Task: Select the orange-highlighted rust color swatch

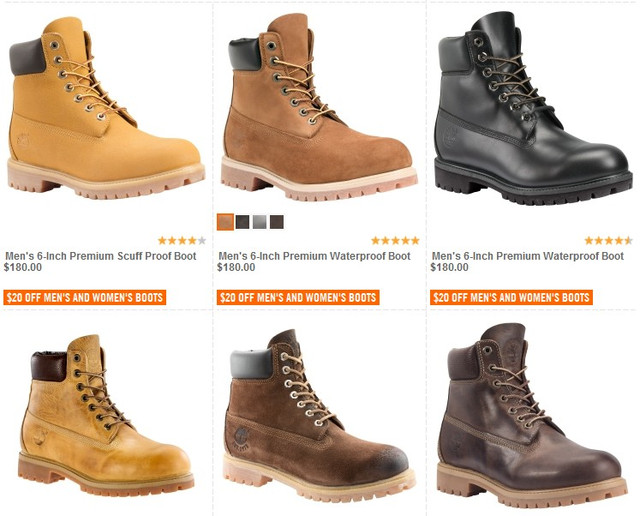Action: [225, 222]
